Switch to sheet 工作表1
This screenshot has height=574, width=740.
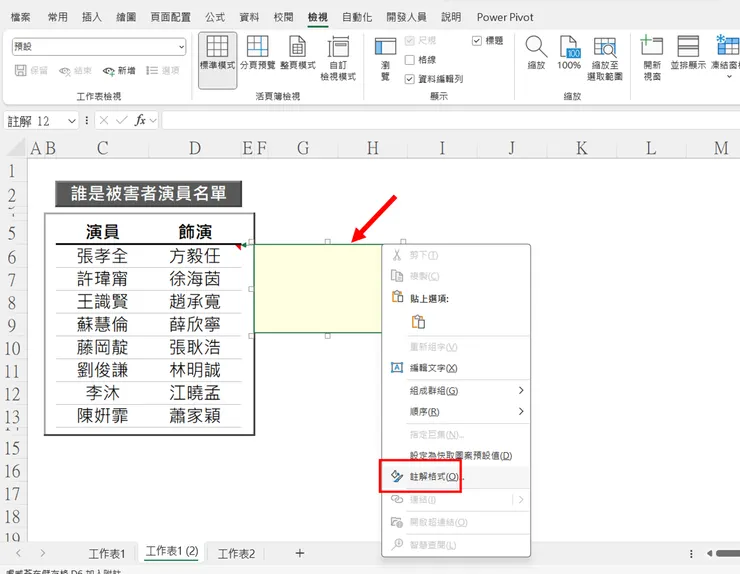coord(107,553)
